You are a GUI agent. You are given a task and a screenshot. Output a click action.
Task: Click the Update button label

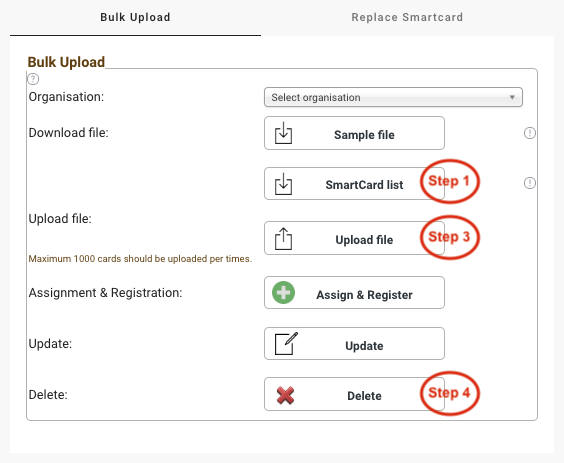(364, 346)
